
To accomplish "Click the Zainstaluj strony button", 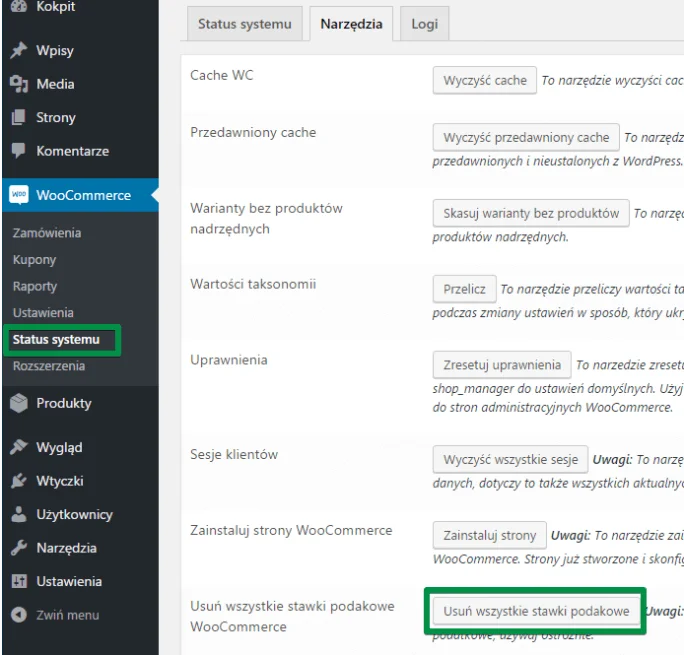I will pos(489,535).
